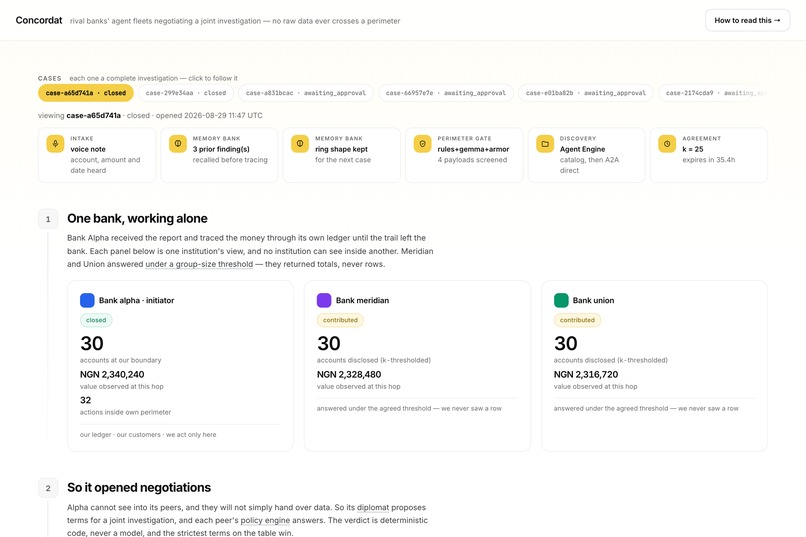Viewport: 806px width, 537px height.
Task: Open case-a831bcac awaiting approval case
Action: [x=306, y=93]
